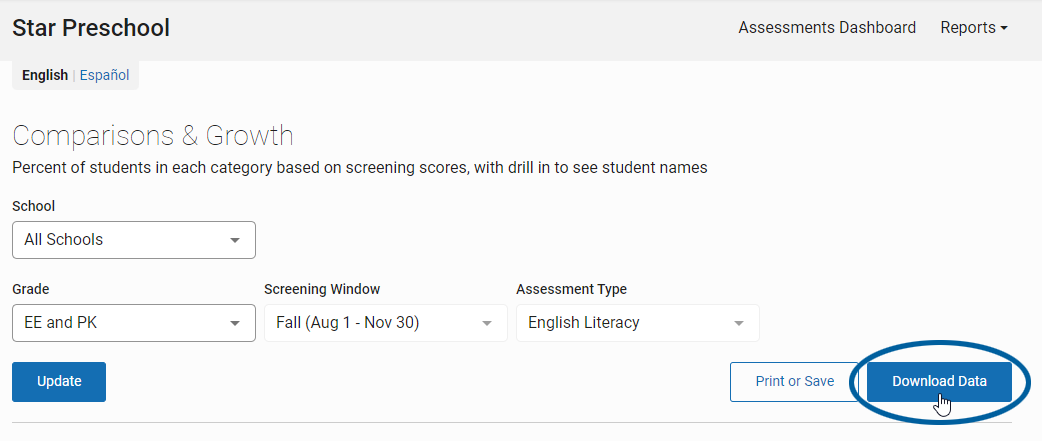Click the Comparisons & Growth heading
Image resolution: width=1042 pixels, height=441 pixels.
coord(153,135)
